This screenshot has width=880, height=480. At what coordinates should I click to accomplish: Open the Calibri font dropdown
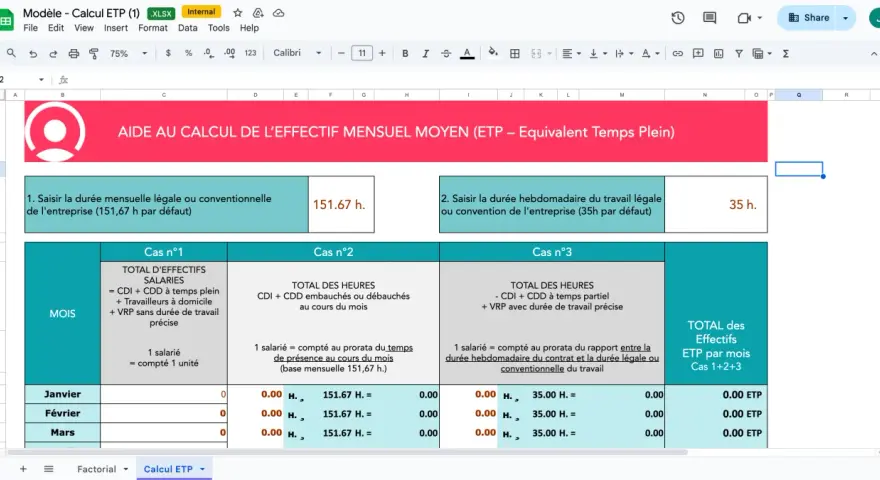297,53
